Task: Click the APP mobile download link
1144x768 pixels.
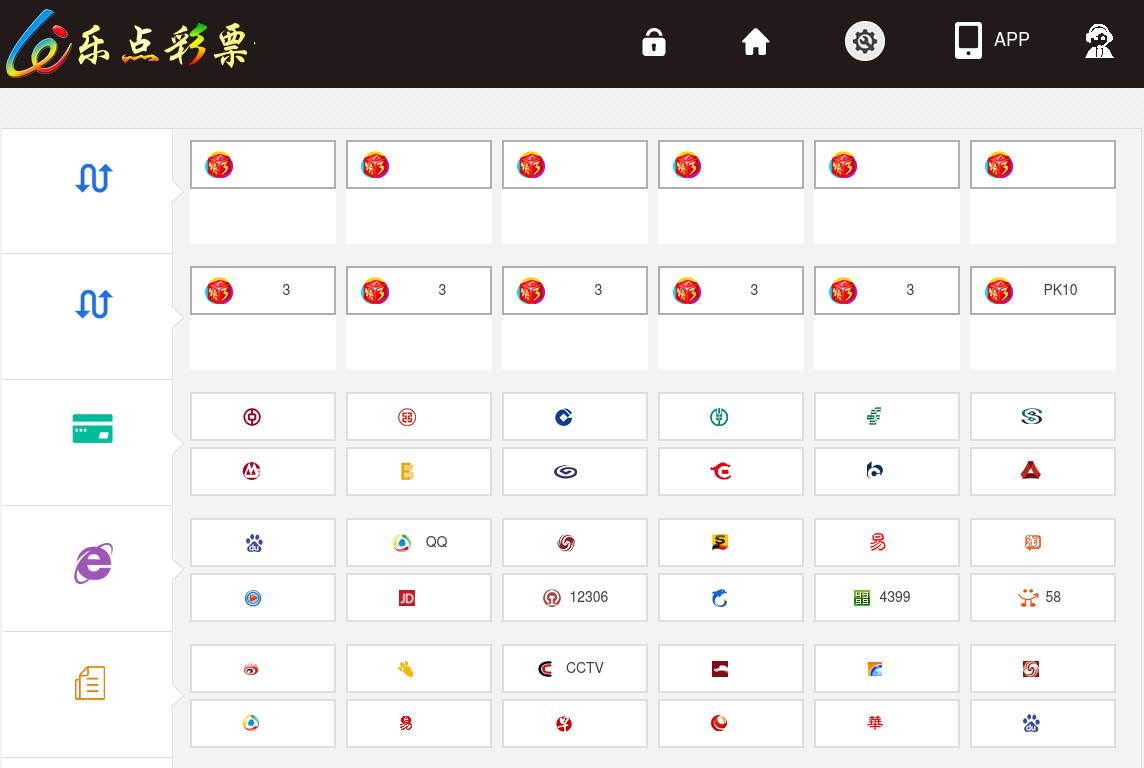Action: 992,40
